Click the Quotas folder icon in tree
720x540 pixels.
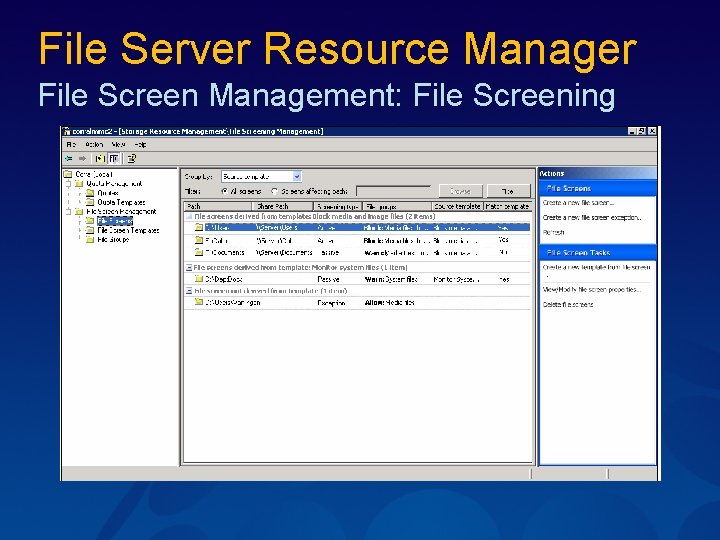click(90, 193)
